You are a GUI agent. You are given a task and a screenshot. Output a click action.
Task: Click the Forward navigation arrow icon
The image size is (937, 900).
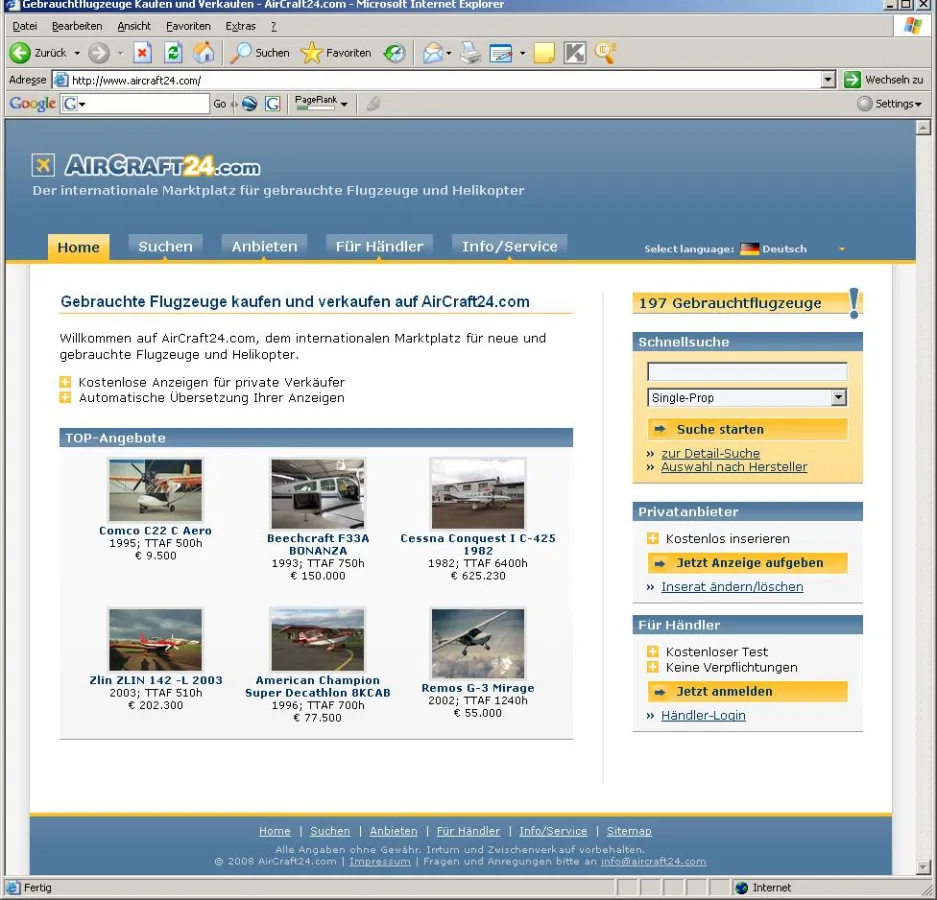tap(97, 53)
